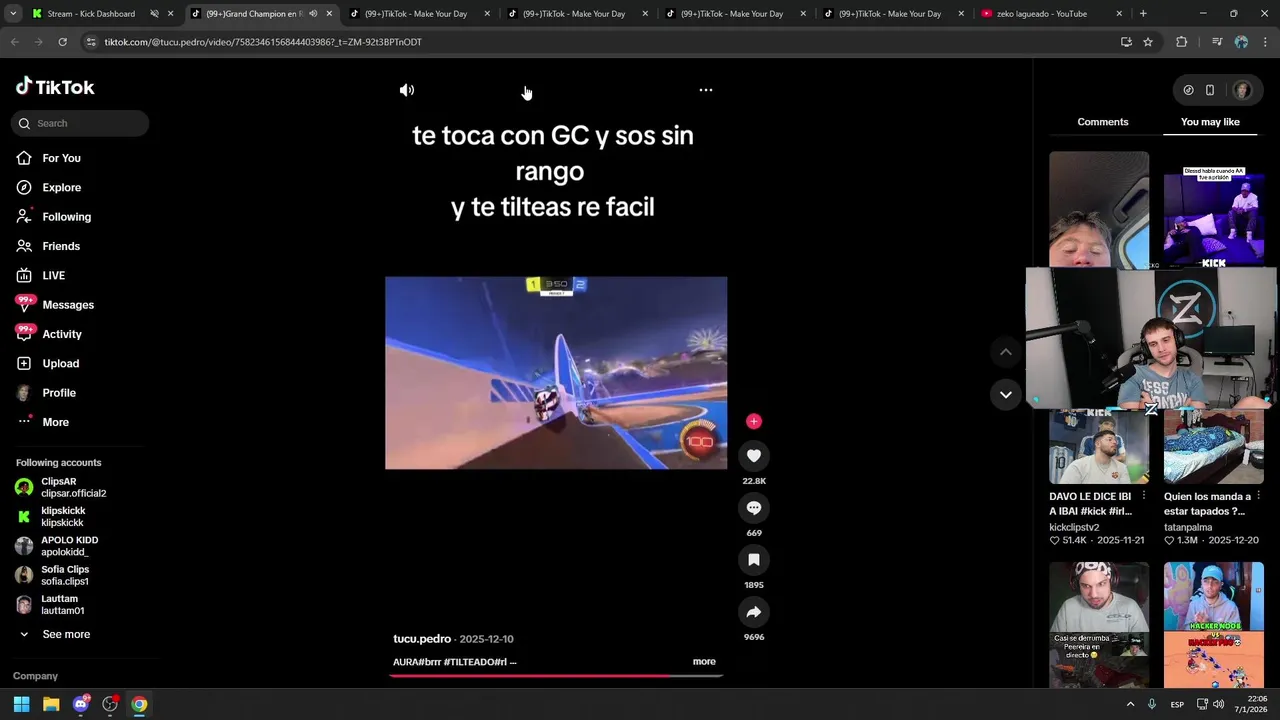
Task: Show hidden system tray icons
Action: (x=1131, y=704)
